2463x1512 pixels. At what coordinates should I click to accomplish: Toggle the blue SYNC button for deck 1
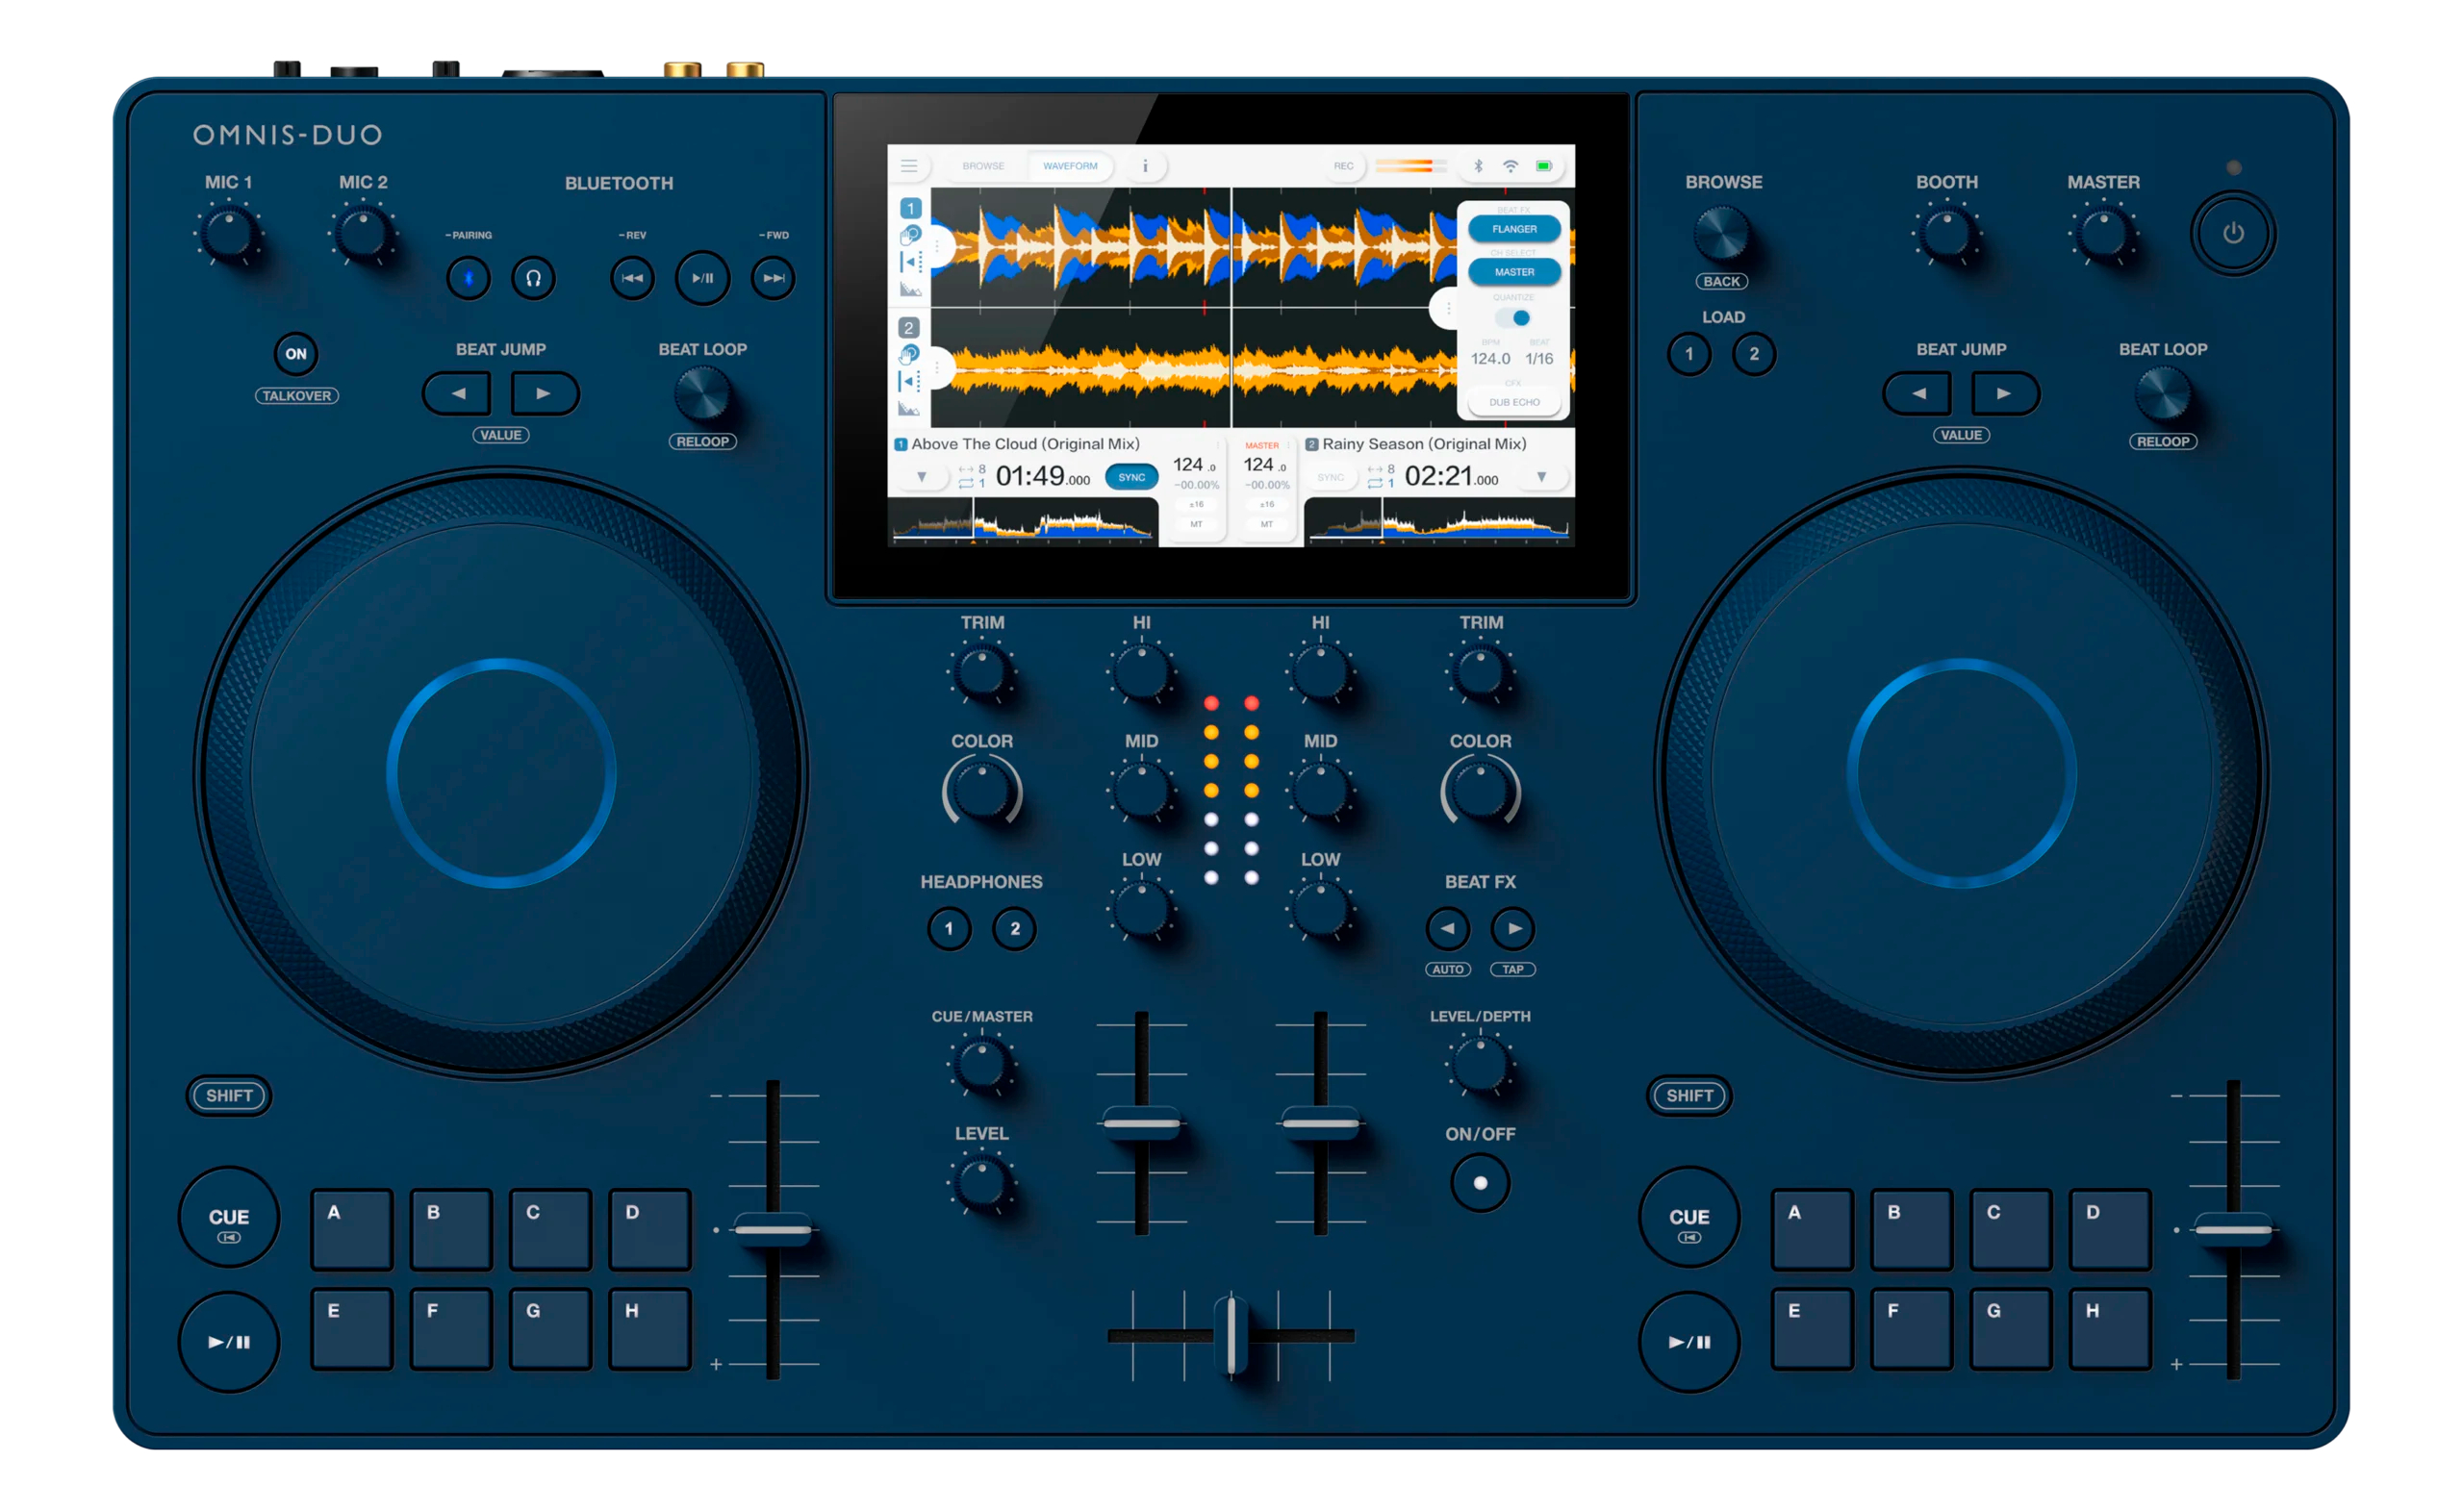coord(1131,477)
